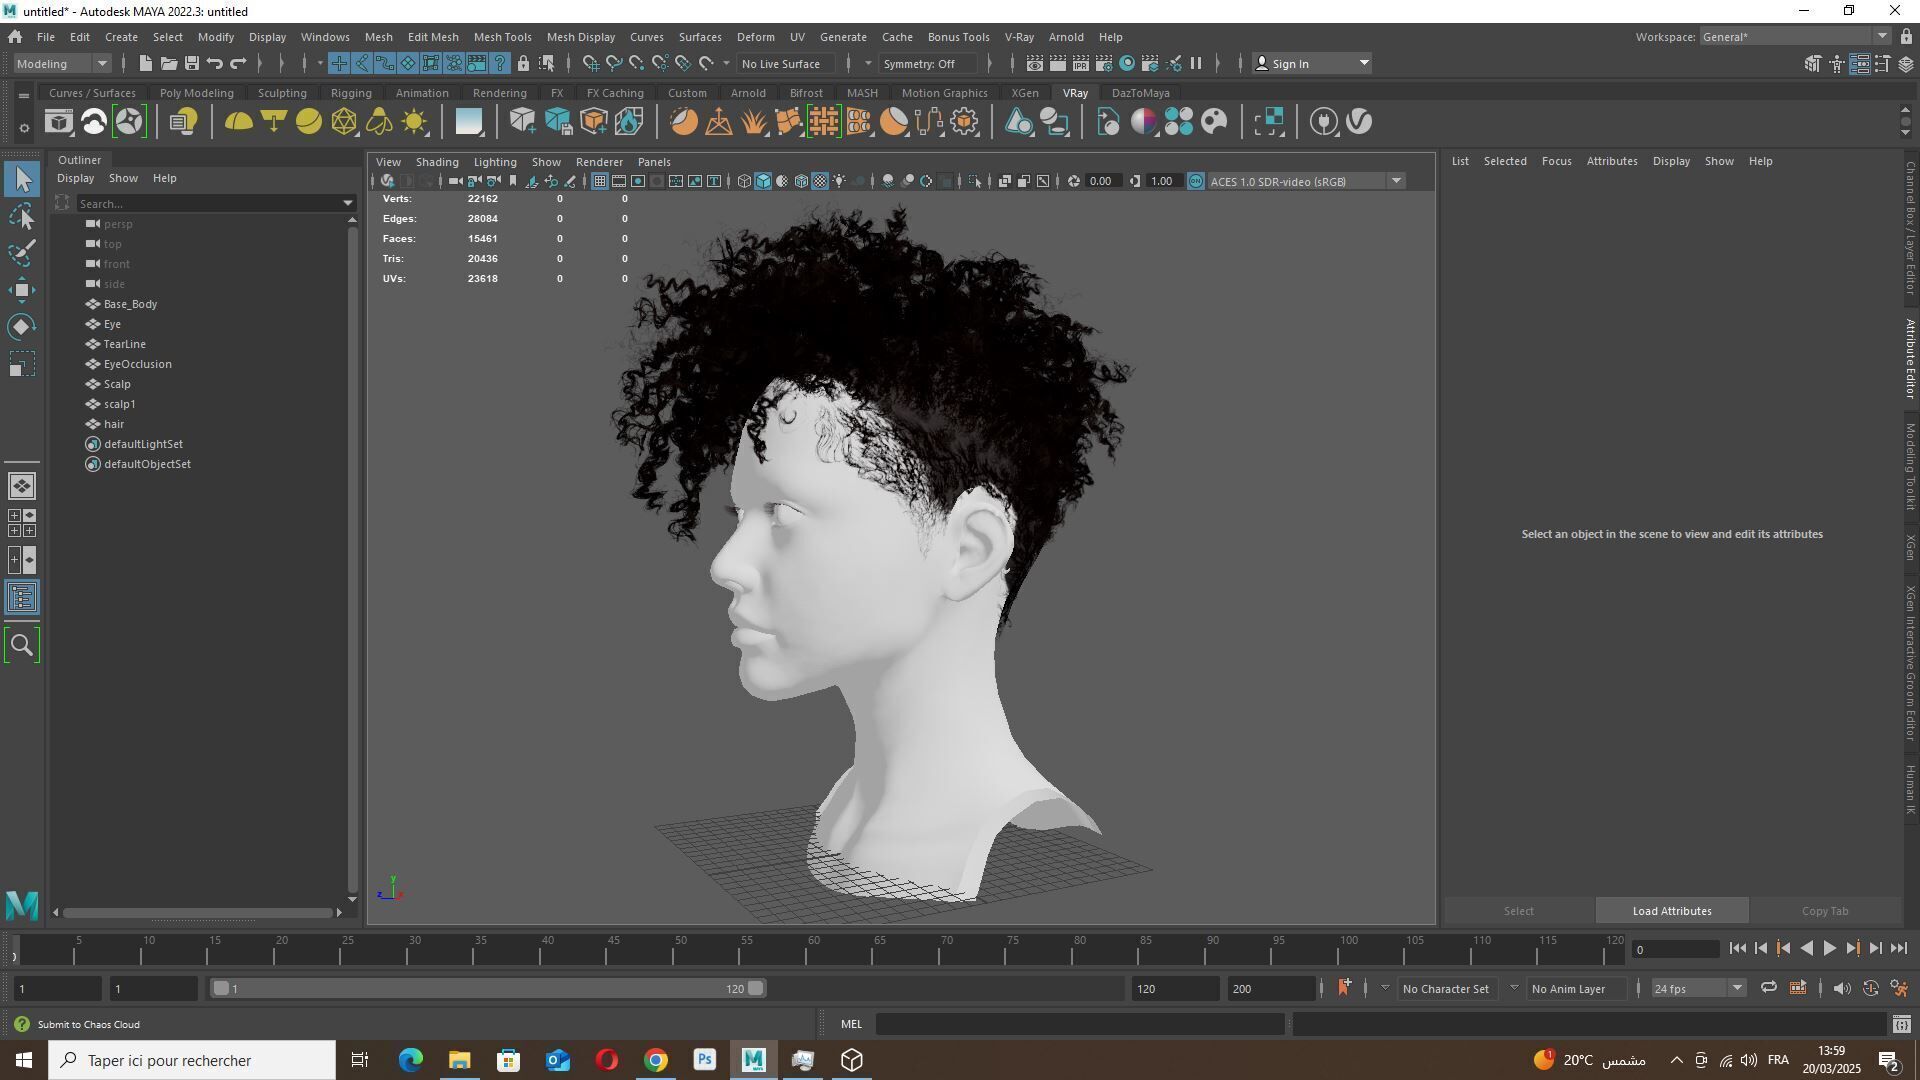Click the V-Ray dome light shelf icon
The height and width of the screenshot is (1080, 1920).
tap(238, 122)
